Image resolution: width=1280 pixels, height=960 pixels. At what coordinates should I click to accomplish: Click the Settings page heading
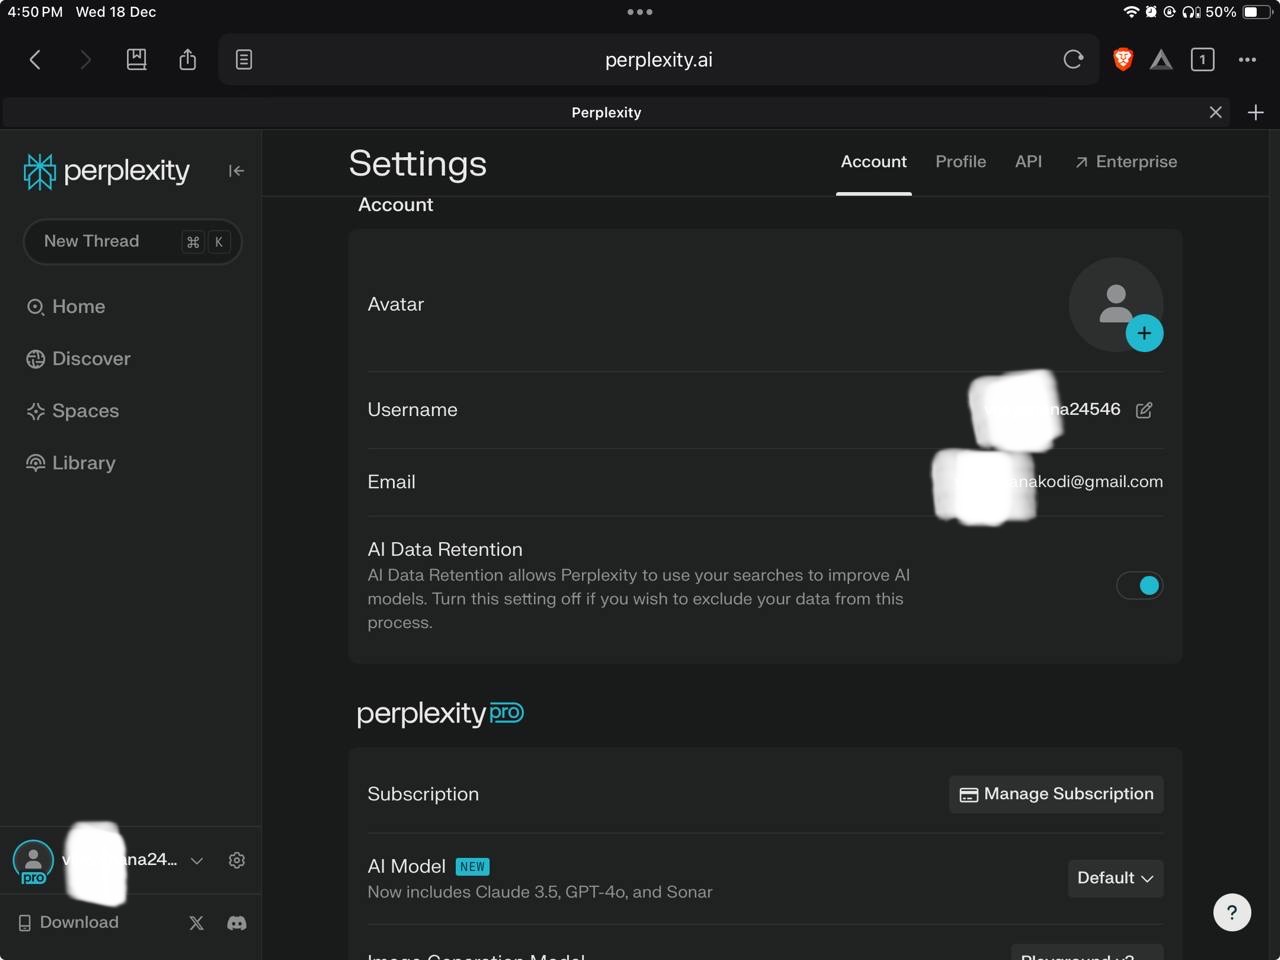(417, 163)
